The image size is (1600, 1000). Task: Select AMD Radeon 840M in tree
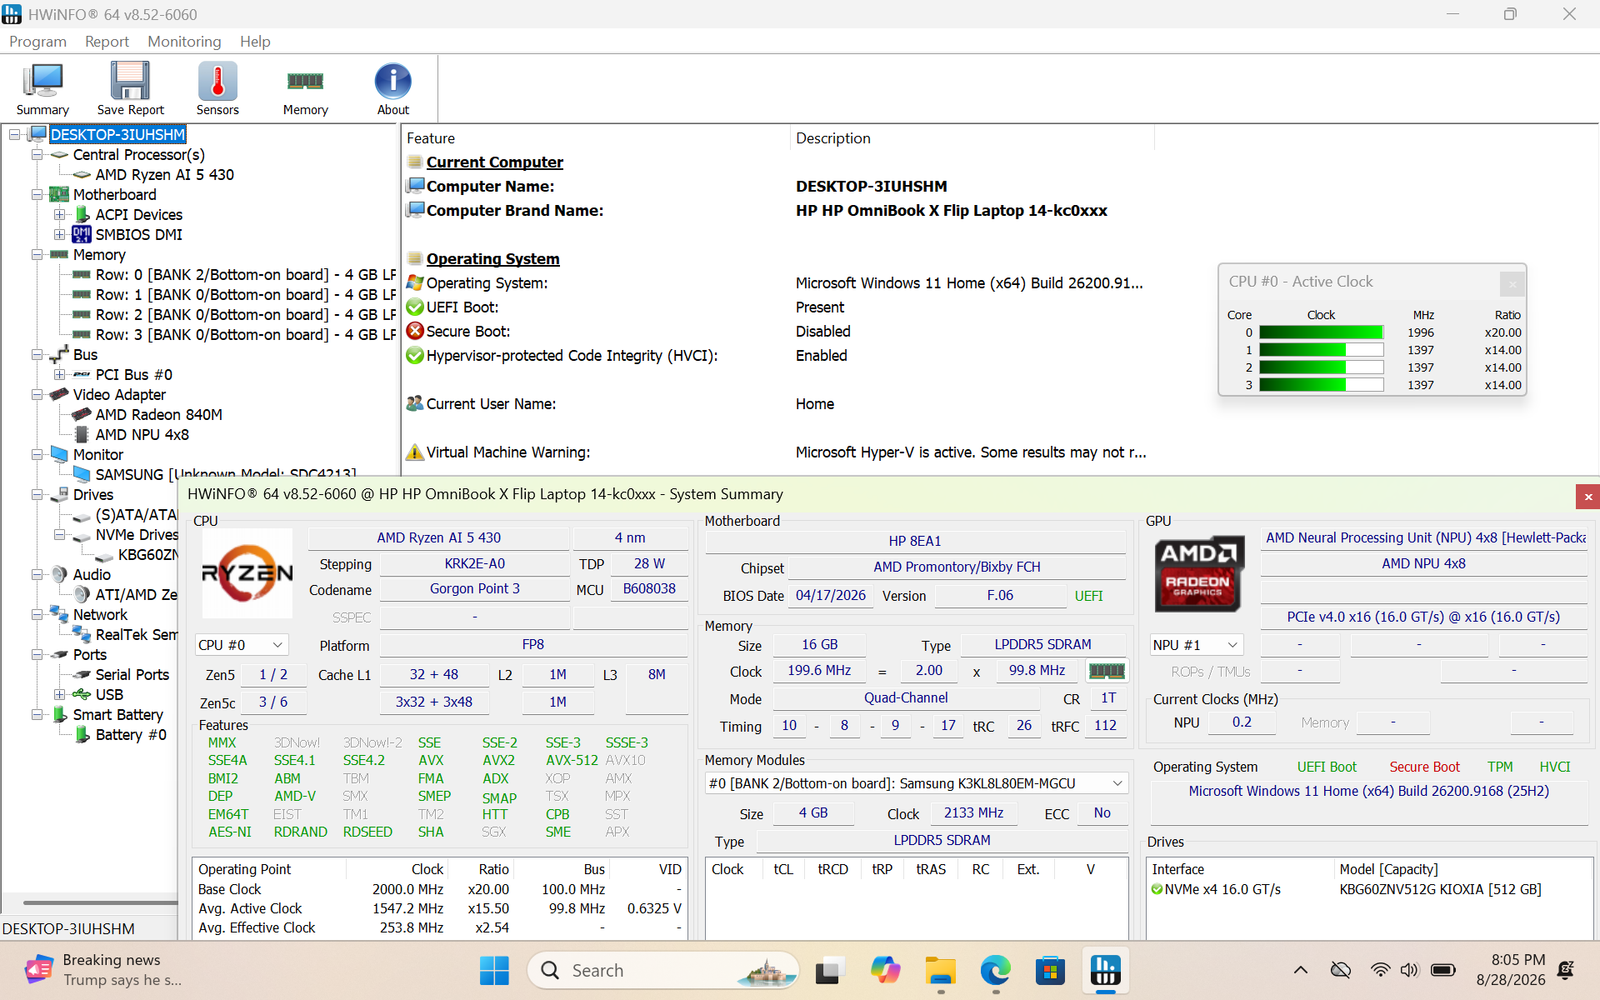(x=158, y=415)
